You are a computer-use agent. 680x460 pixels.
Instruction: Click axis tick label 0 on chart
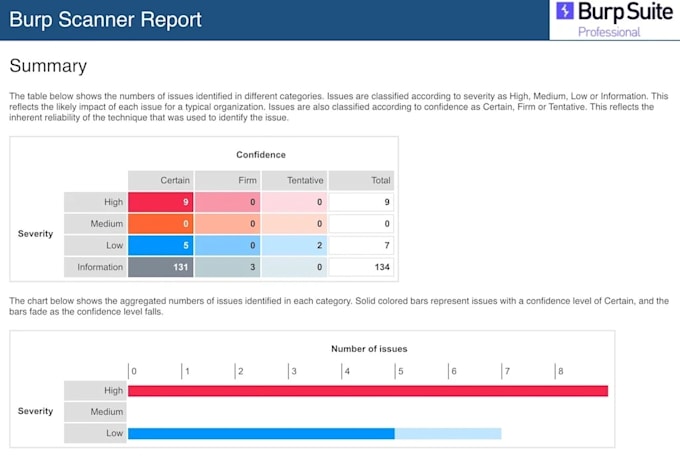pos(134,372)
